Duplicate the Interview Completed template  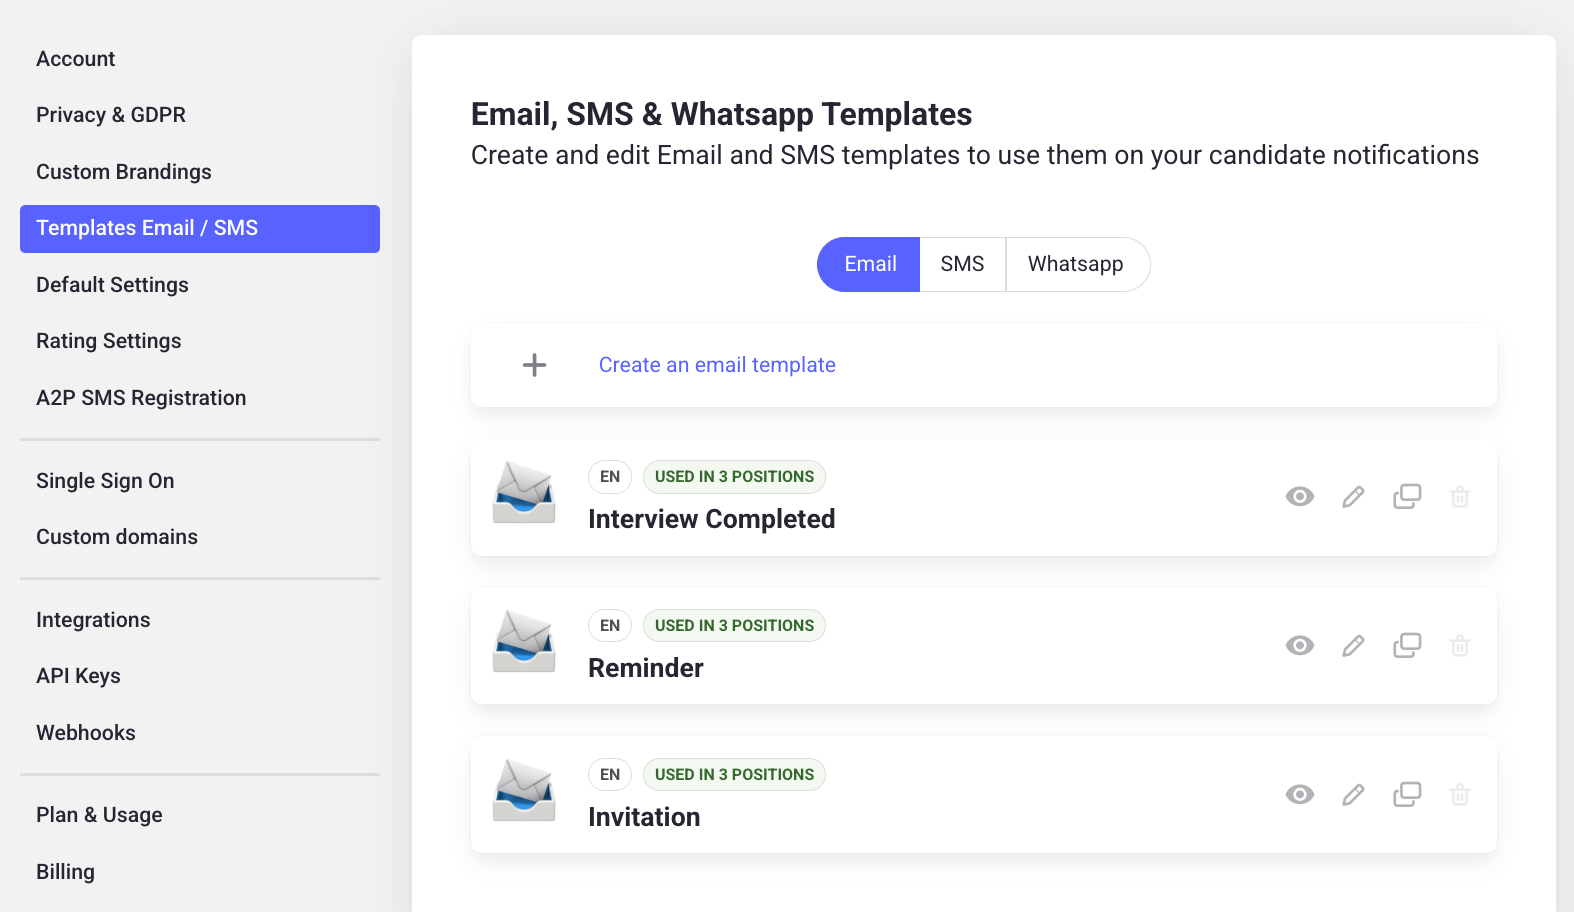[1407, 497]
